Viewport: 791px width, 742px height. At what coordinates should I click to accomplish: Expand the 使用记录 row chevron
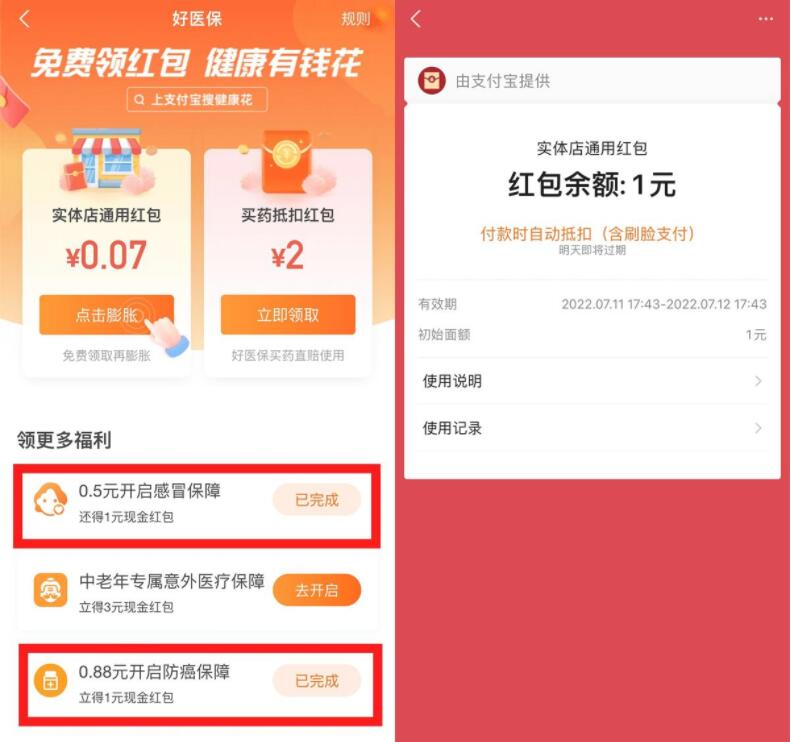click(758, 429)
